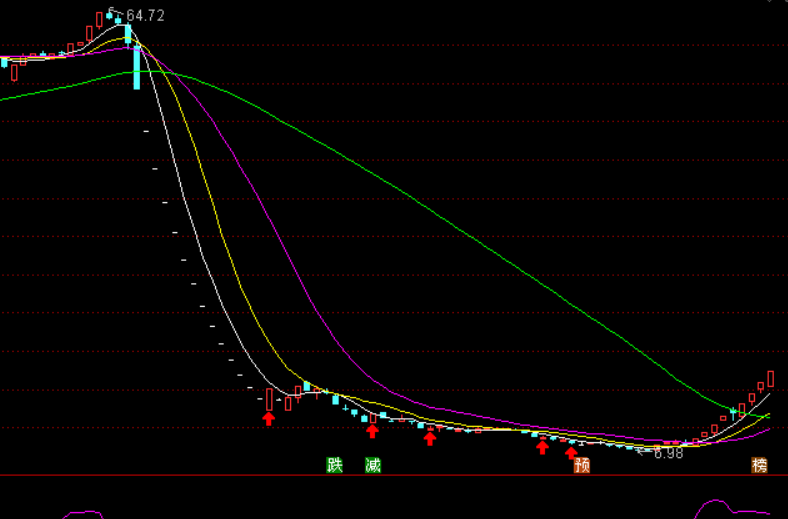Open the orange 预 event marker
The height and width of the screenshot is (519, 788).
(582, 465)
